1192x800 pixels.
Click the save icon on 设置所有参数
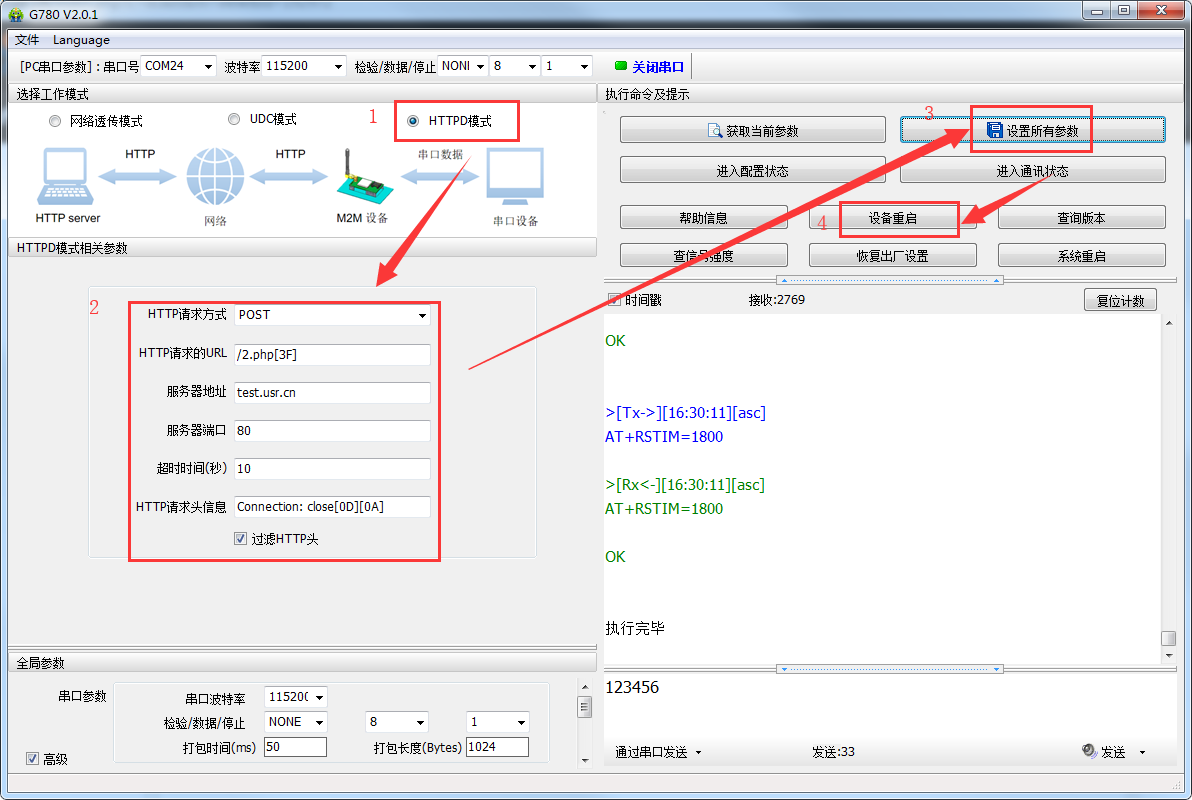994,131
